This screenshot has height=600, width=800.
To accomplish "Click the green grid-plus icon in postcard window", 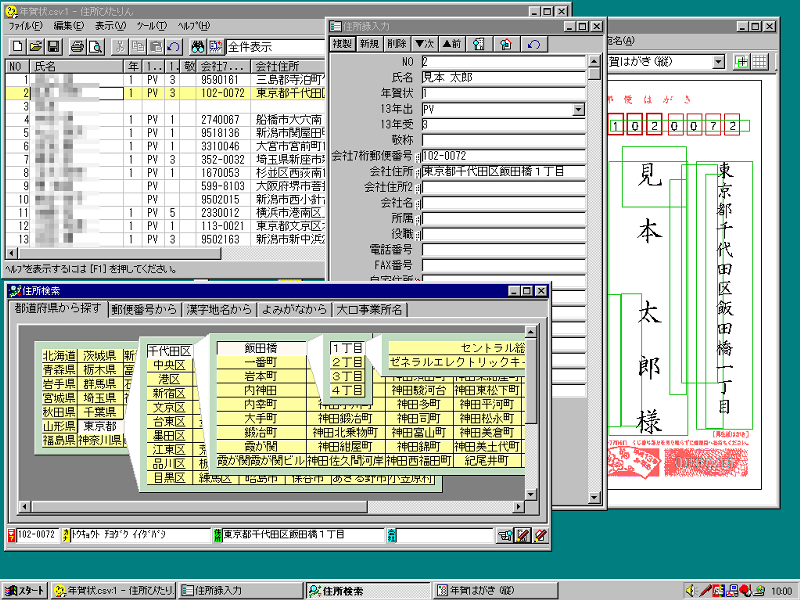I will click(x=742, y=62).
